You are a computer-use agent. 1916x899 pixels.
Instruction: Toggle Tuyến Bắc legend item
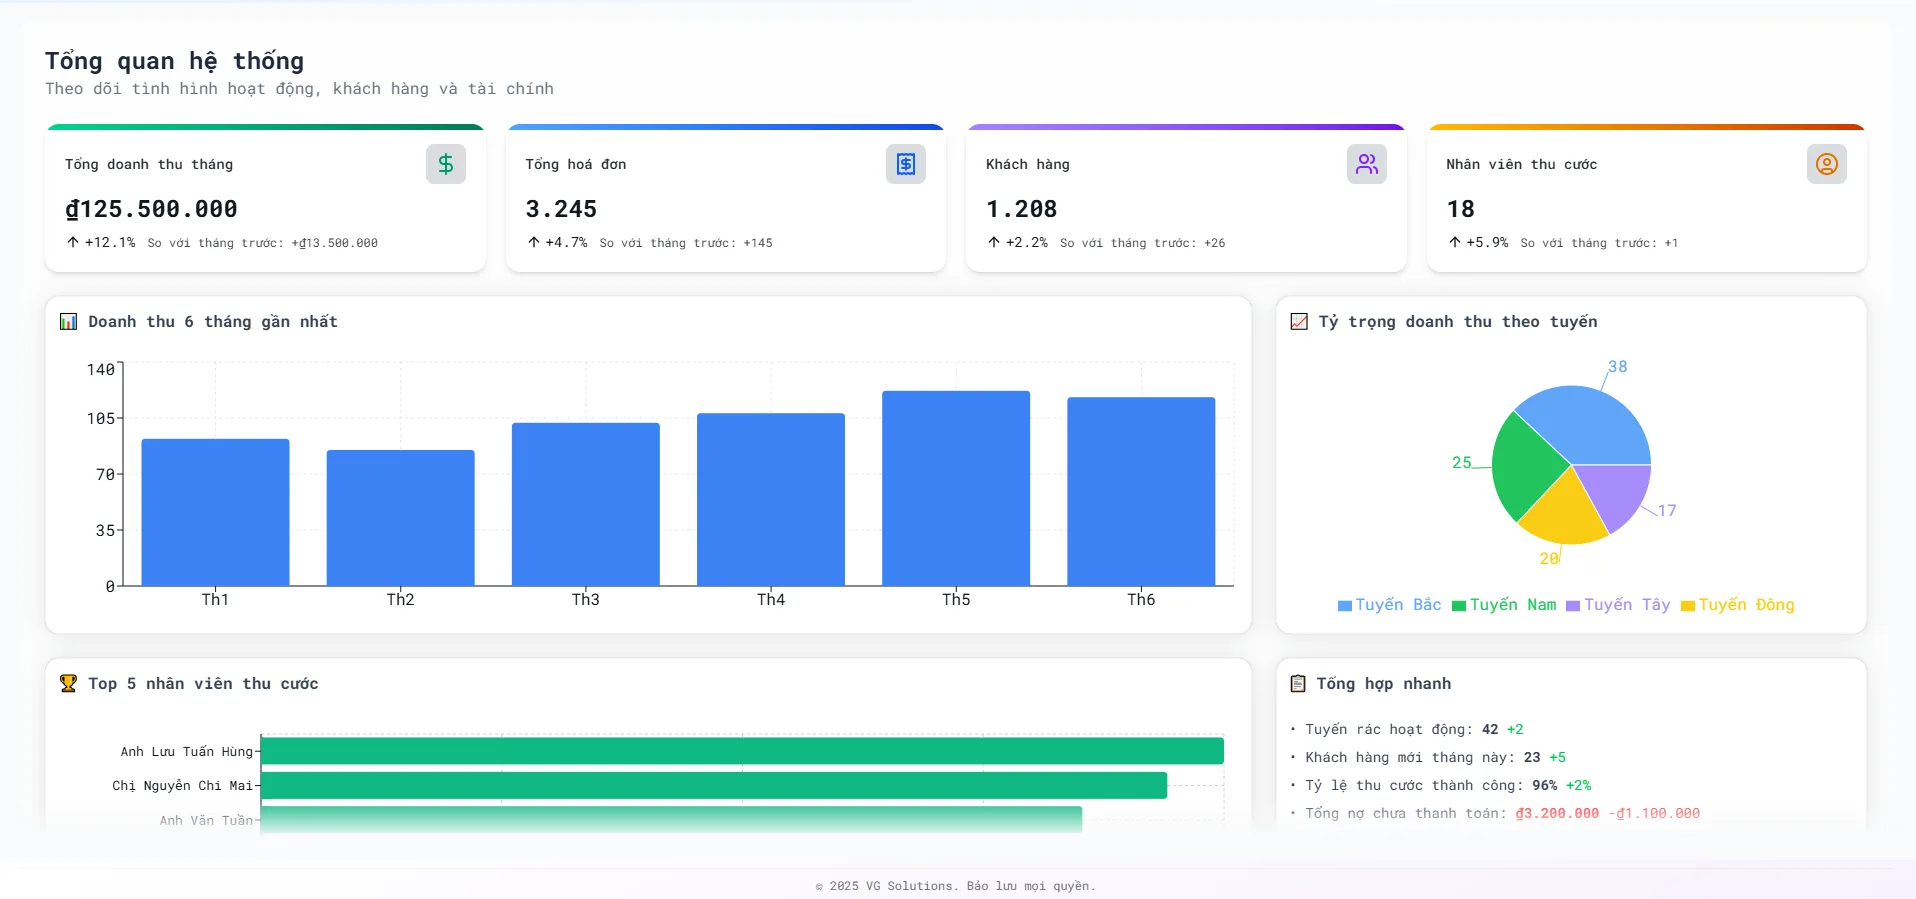(x=1389, y=605)
